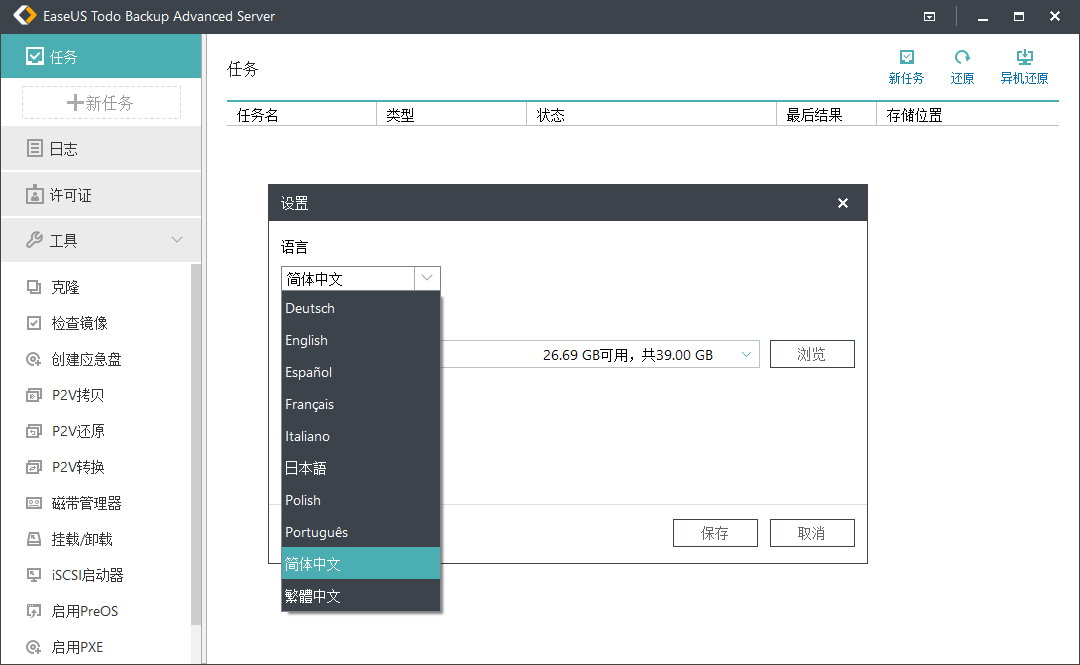Viewport: 1080px width, 665px height.
Task: Click the EaseUS logo in title bar
Action: coord(25,16)
